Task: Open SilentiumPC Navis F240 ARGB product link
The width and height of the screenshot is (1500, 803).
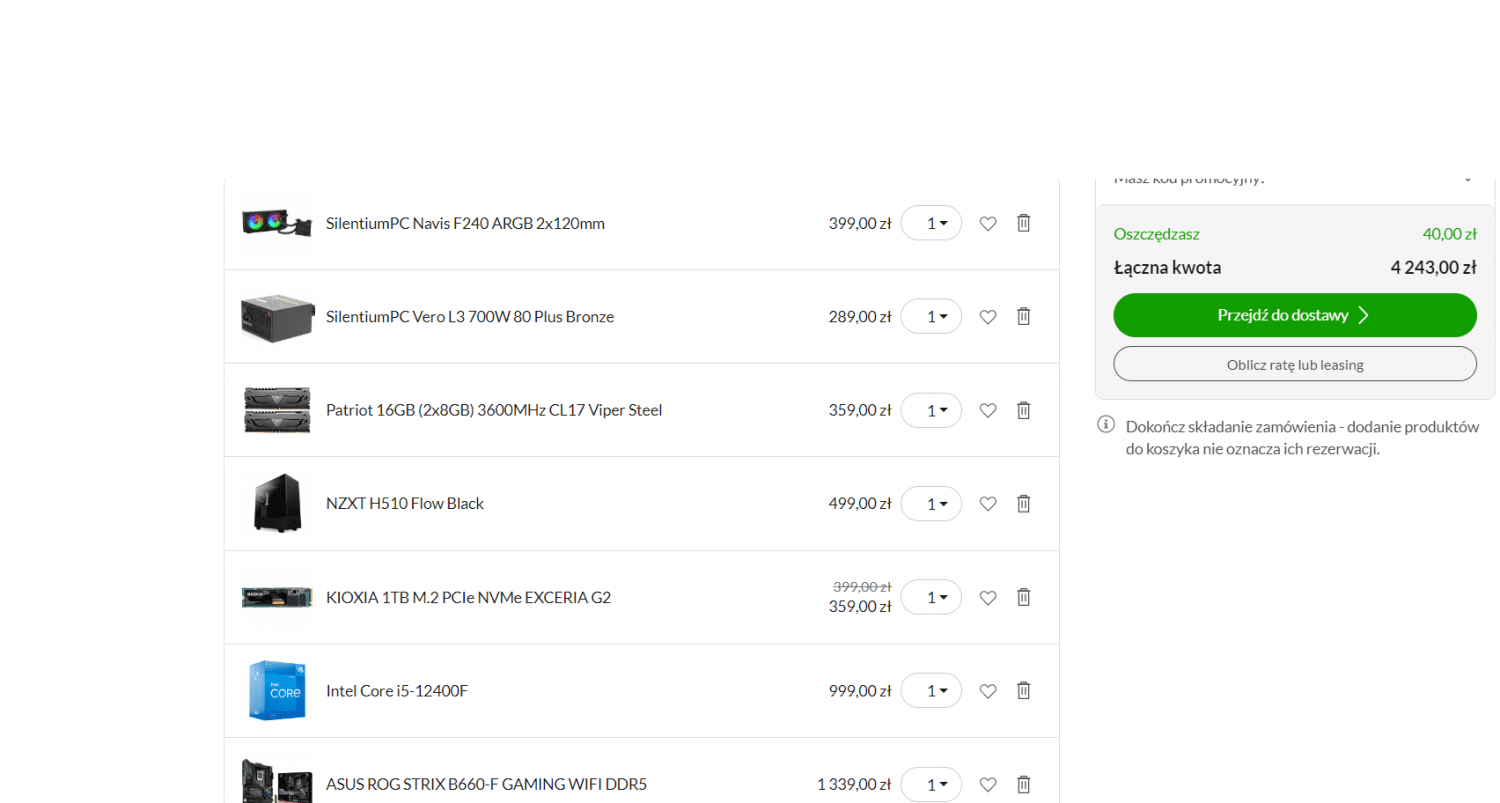Action: click(465, 223)
